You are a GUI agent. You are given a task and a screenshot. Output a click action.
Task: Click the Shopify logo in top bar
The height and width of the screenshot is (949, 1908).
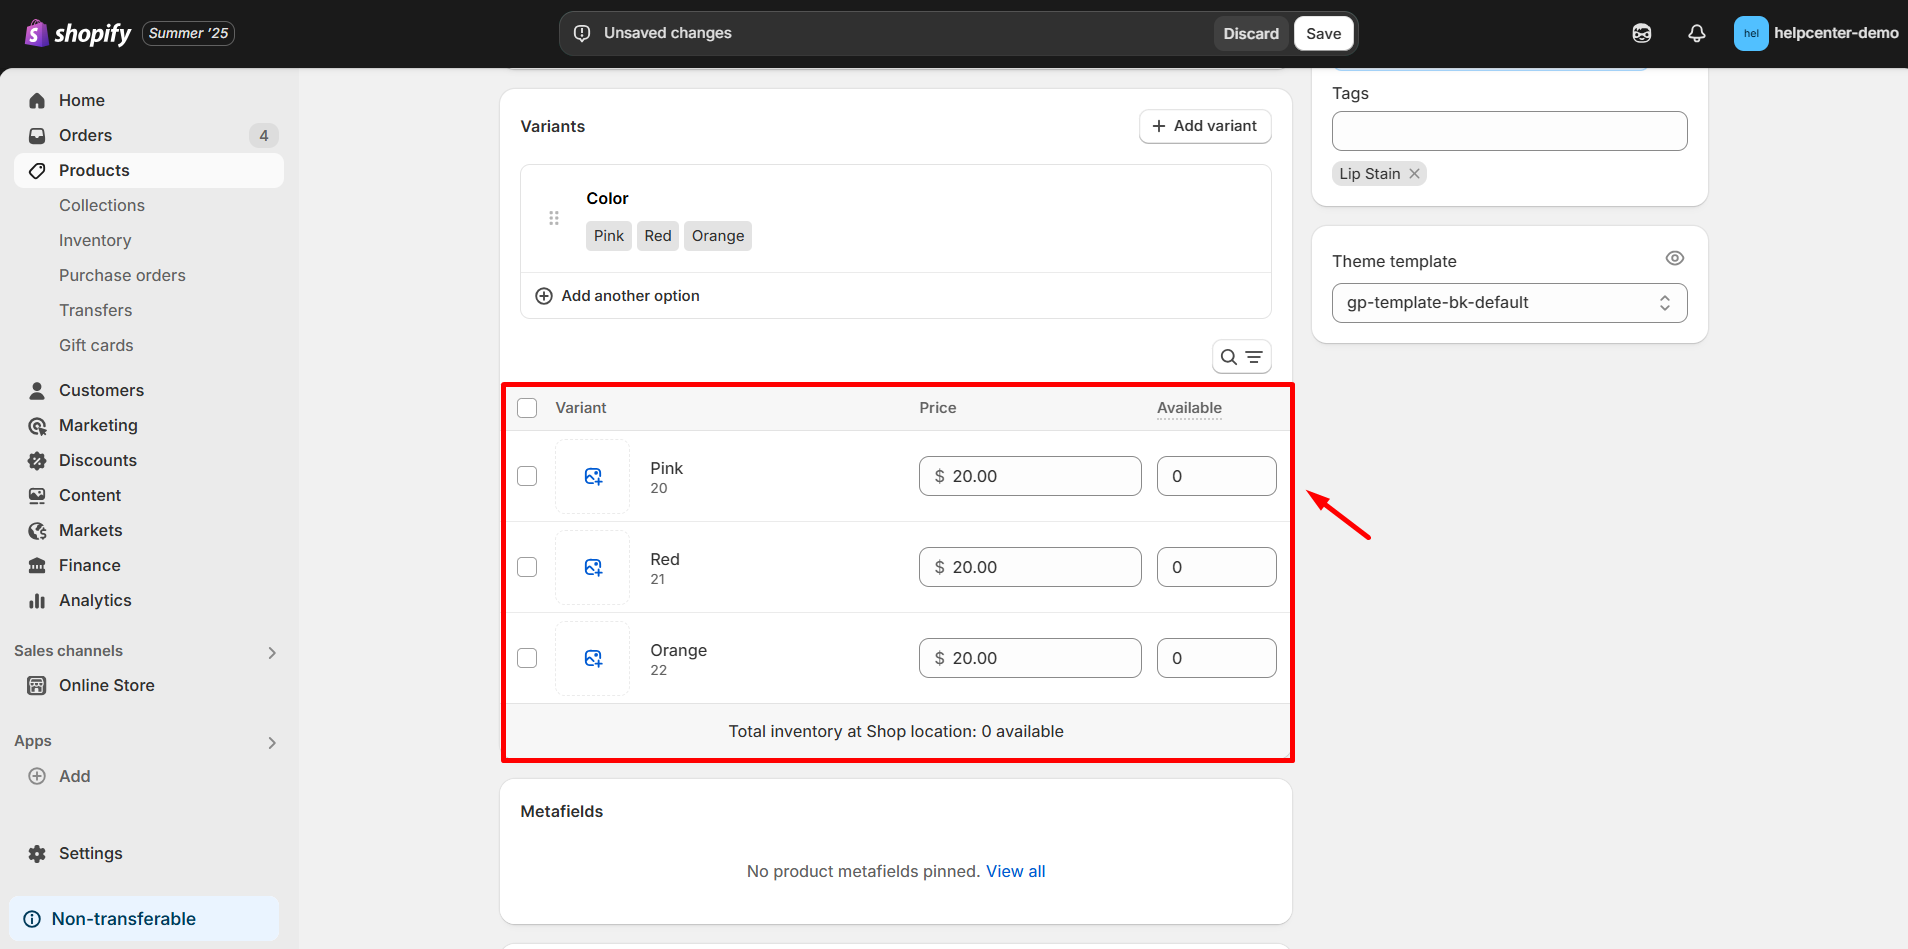pos(78,33)
